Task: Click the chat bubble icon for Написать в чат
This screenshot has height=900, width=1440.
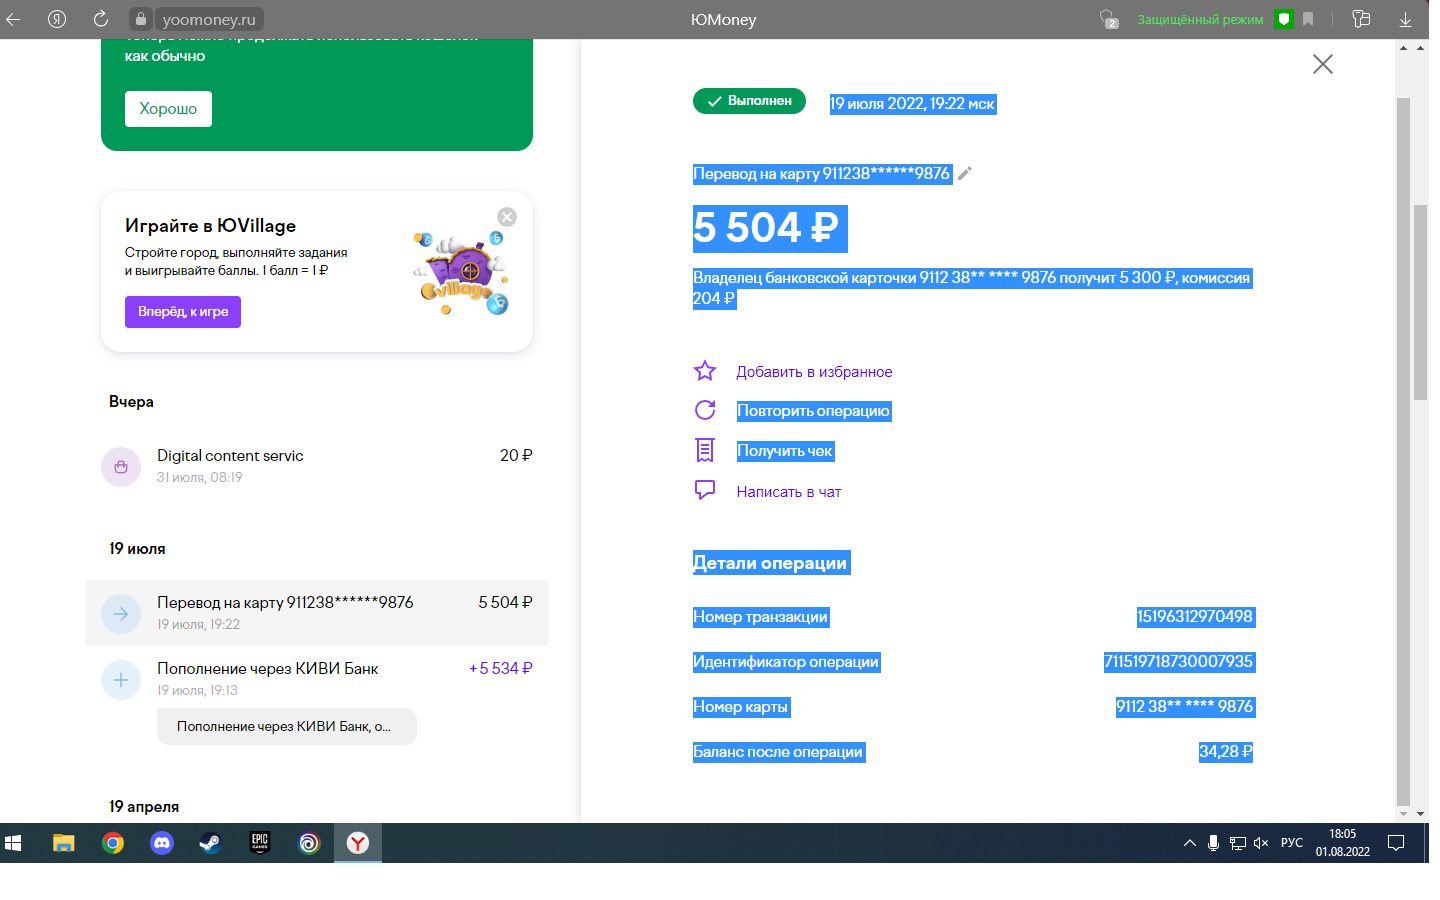Action: coord(705,490)
